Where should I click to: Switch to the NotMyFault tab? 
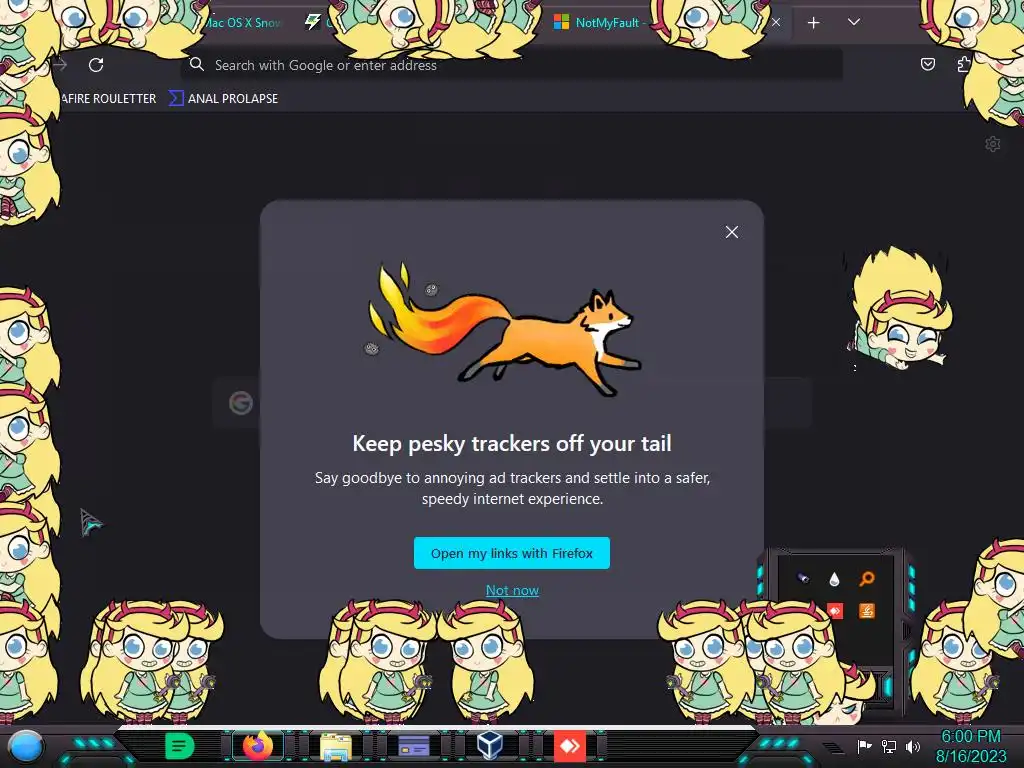point(601,22)
